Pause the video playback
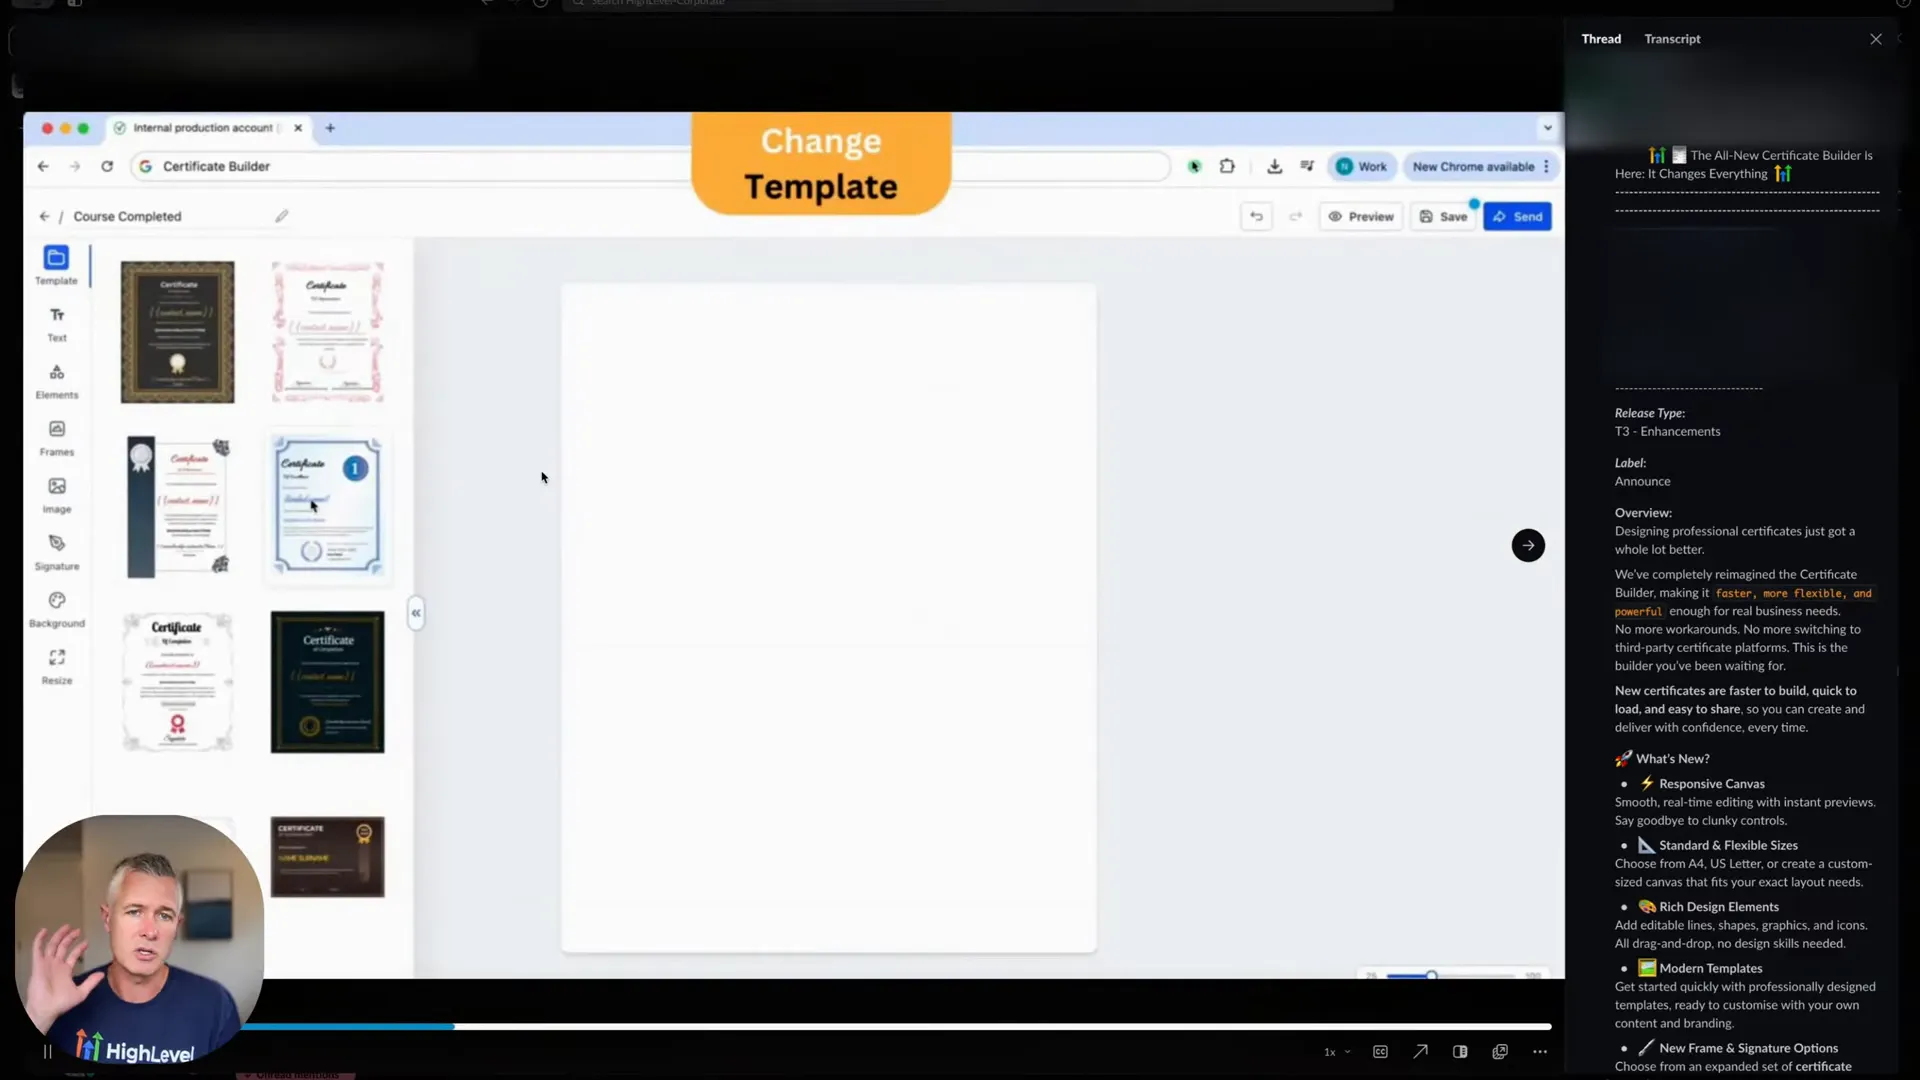 coord(46,1051)
